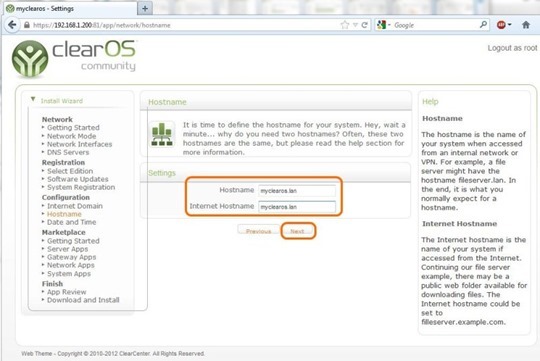
Task: Click the ClearOS community logo
Action: tap(74, 58)
